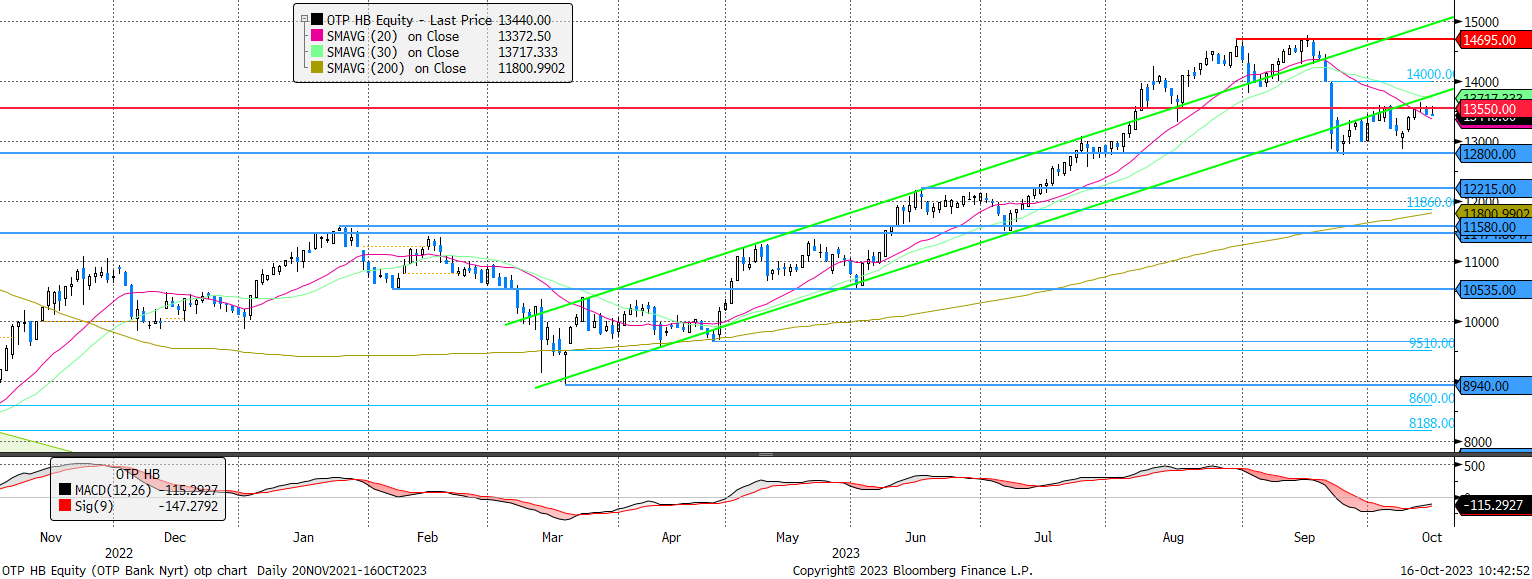This screenshot has height=579, width=1532.
Task: Click the olive SMAVG (200) swatch
Action: tap(316, 69)
